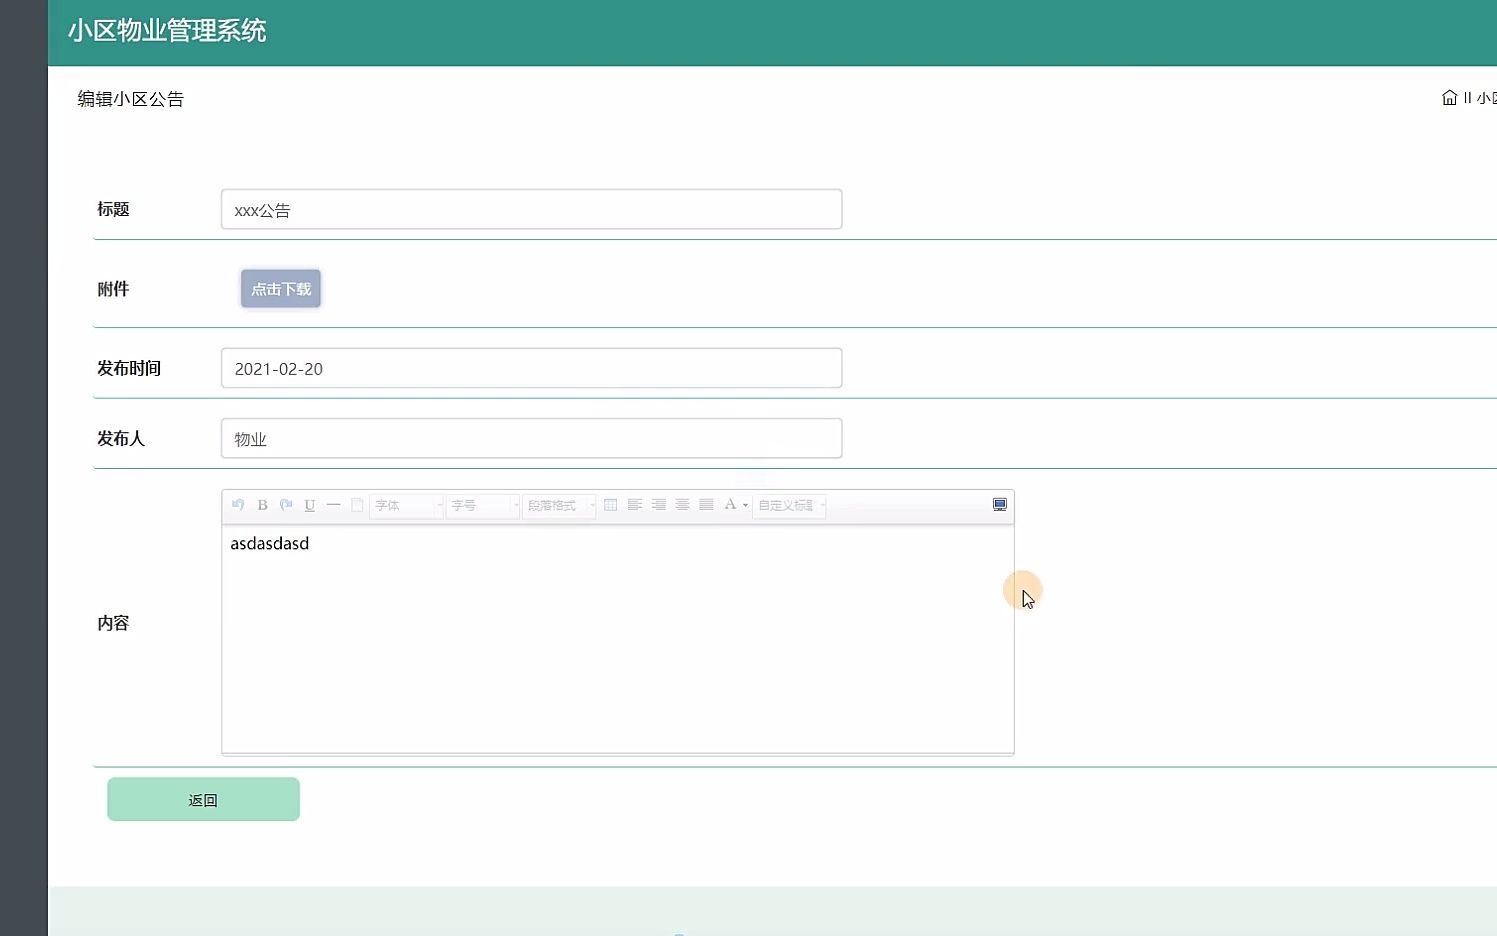Click the redo icon in editor toolbar
The height and width of the screenshot is (936, 1497).
click(x=286, y=505)
